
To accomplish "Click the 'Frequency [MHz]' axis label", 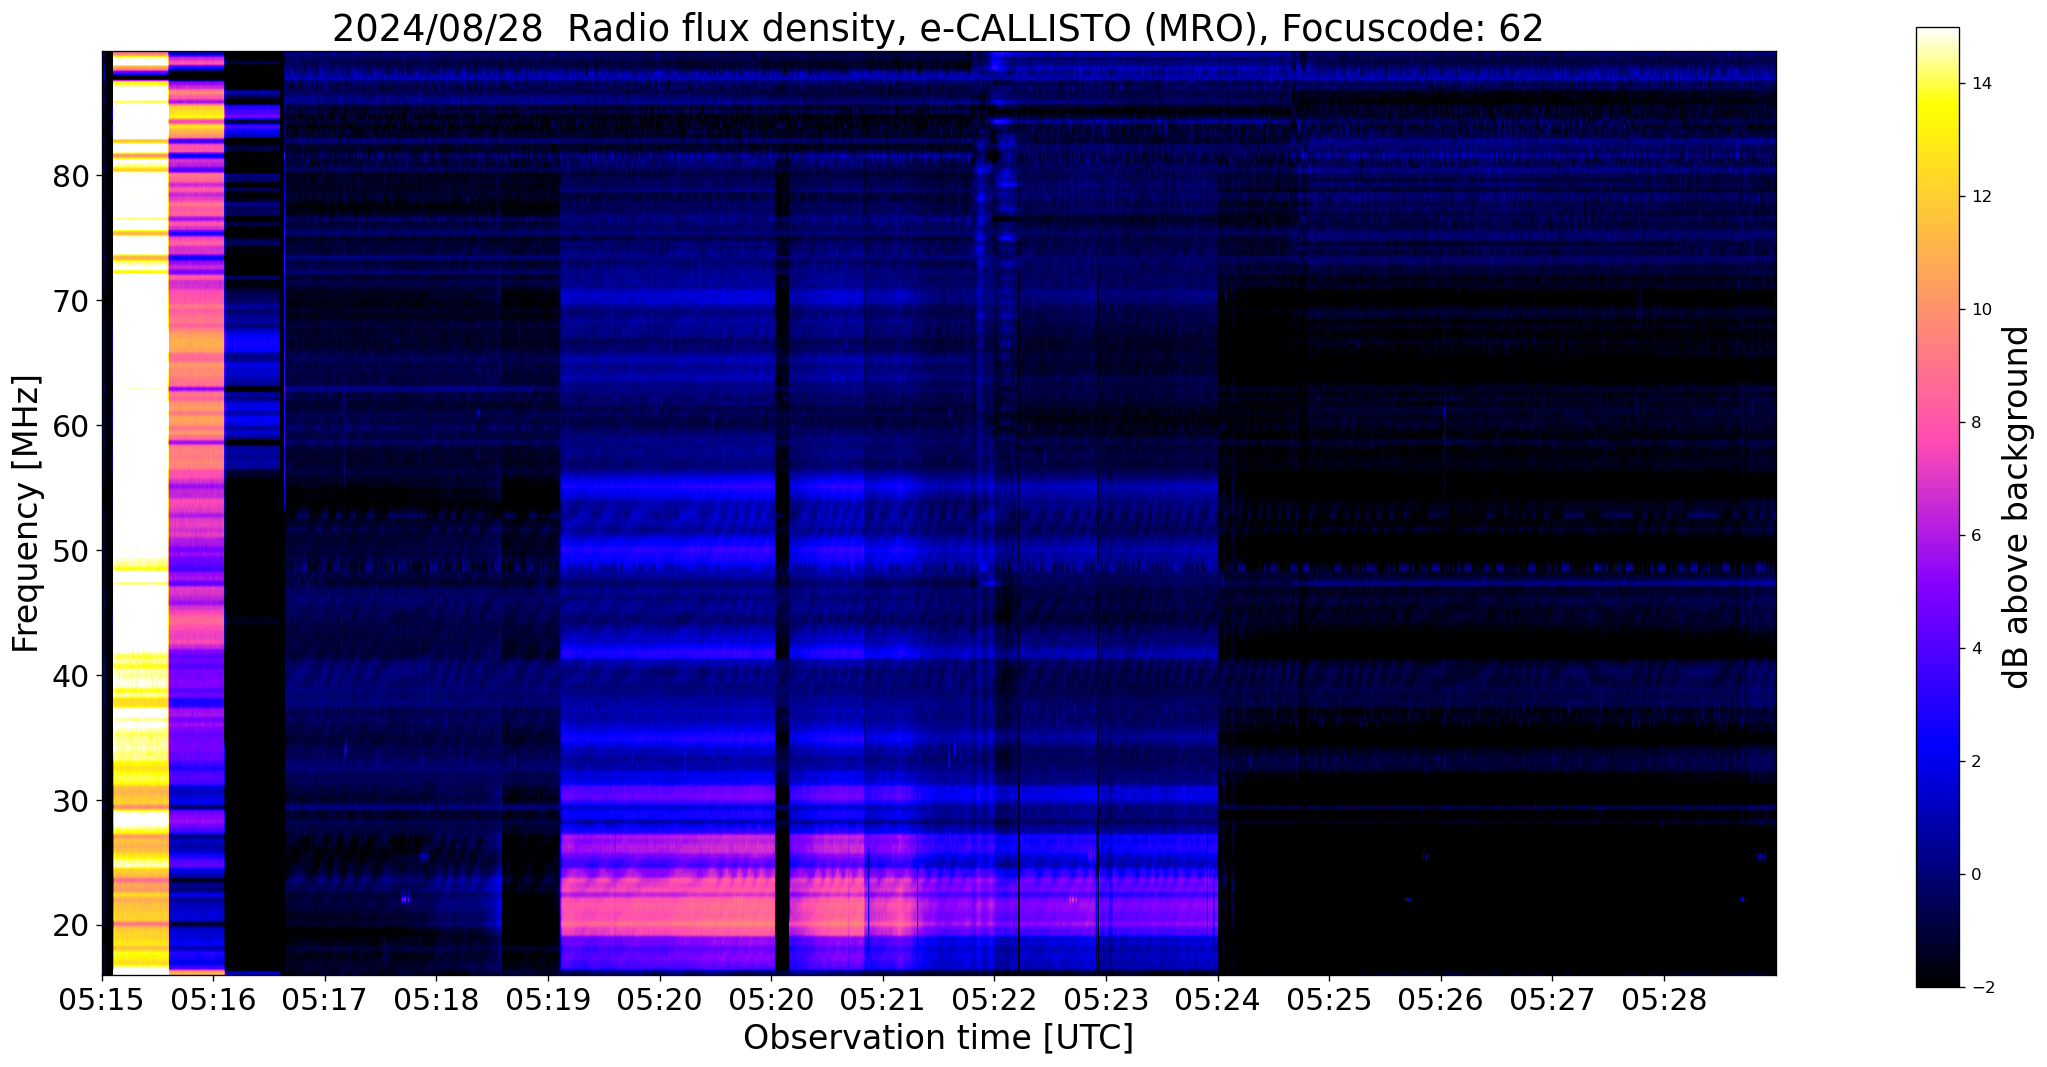I will (27, 514).
